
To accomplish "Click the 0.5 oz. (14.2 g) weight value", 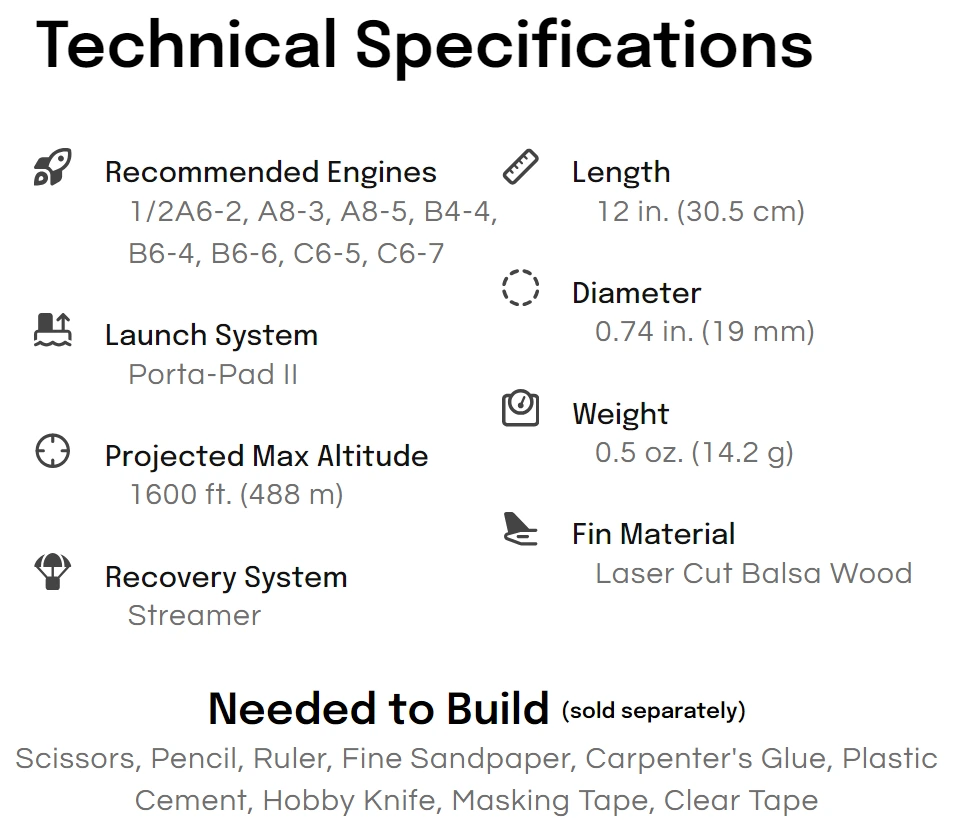I will 694,453.
